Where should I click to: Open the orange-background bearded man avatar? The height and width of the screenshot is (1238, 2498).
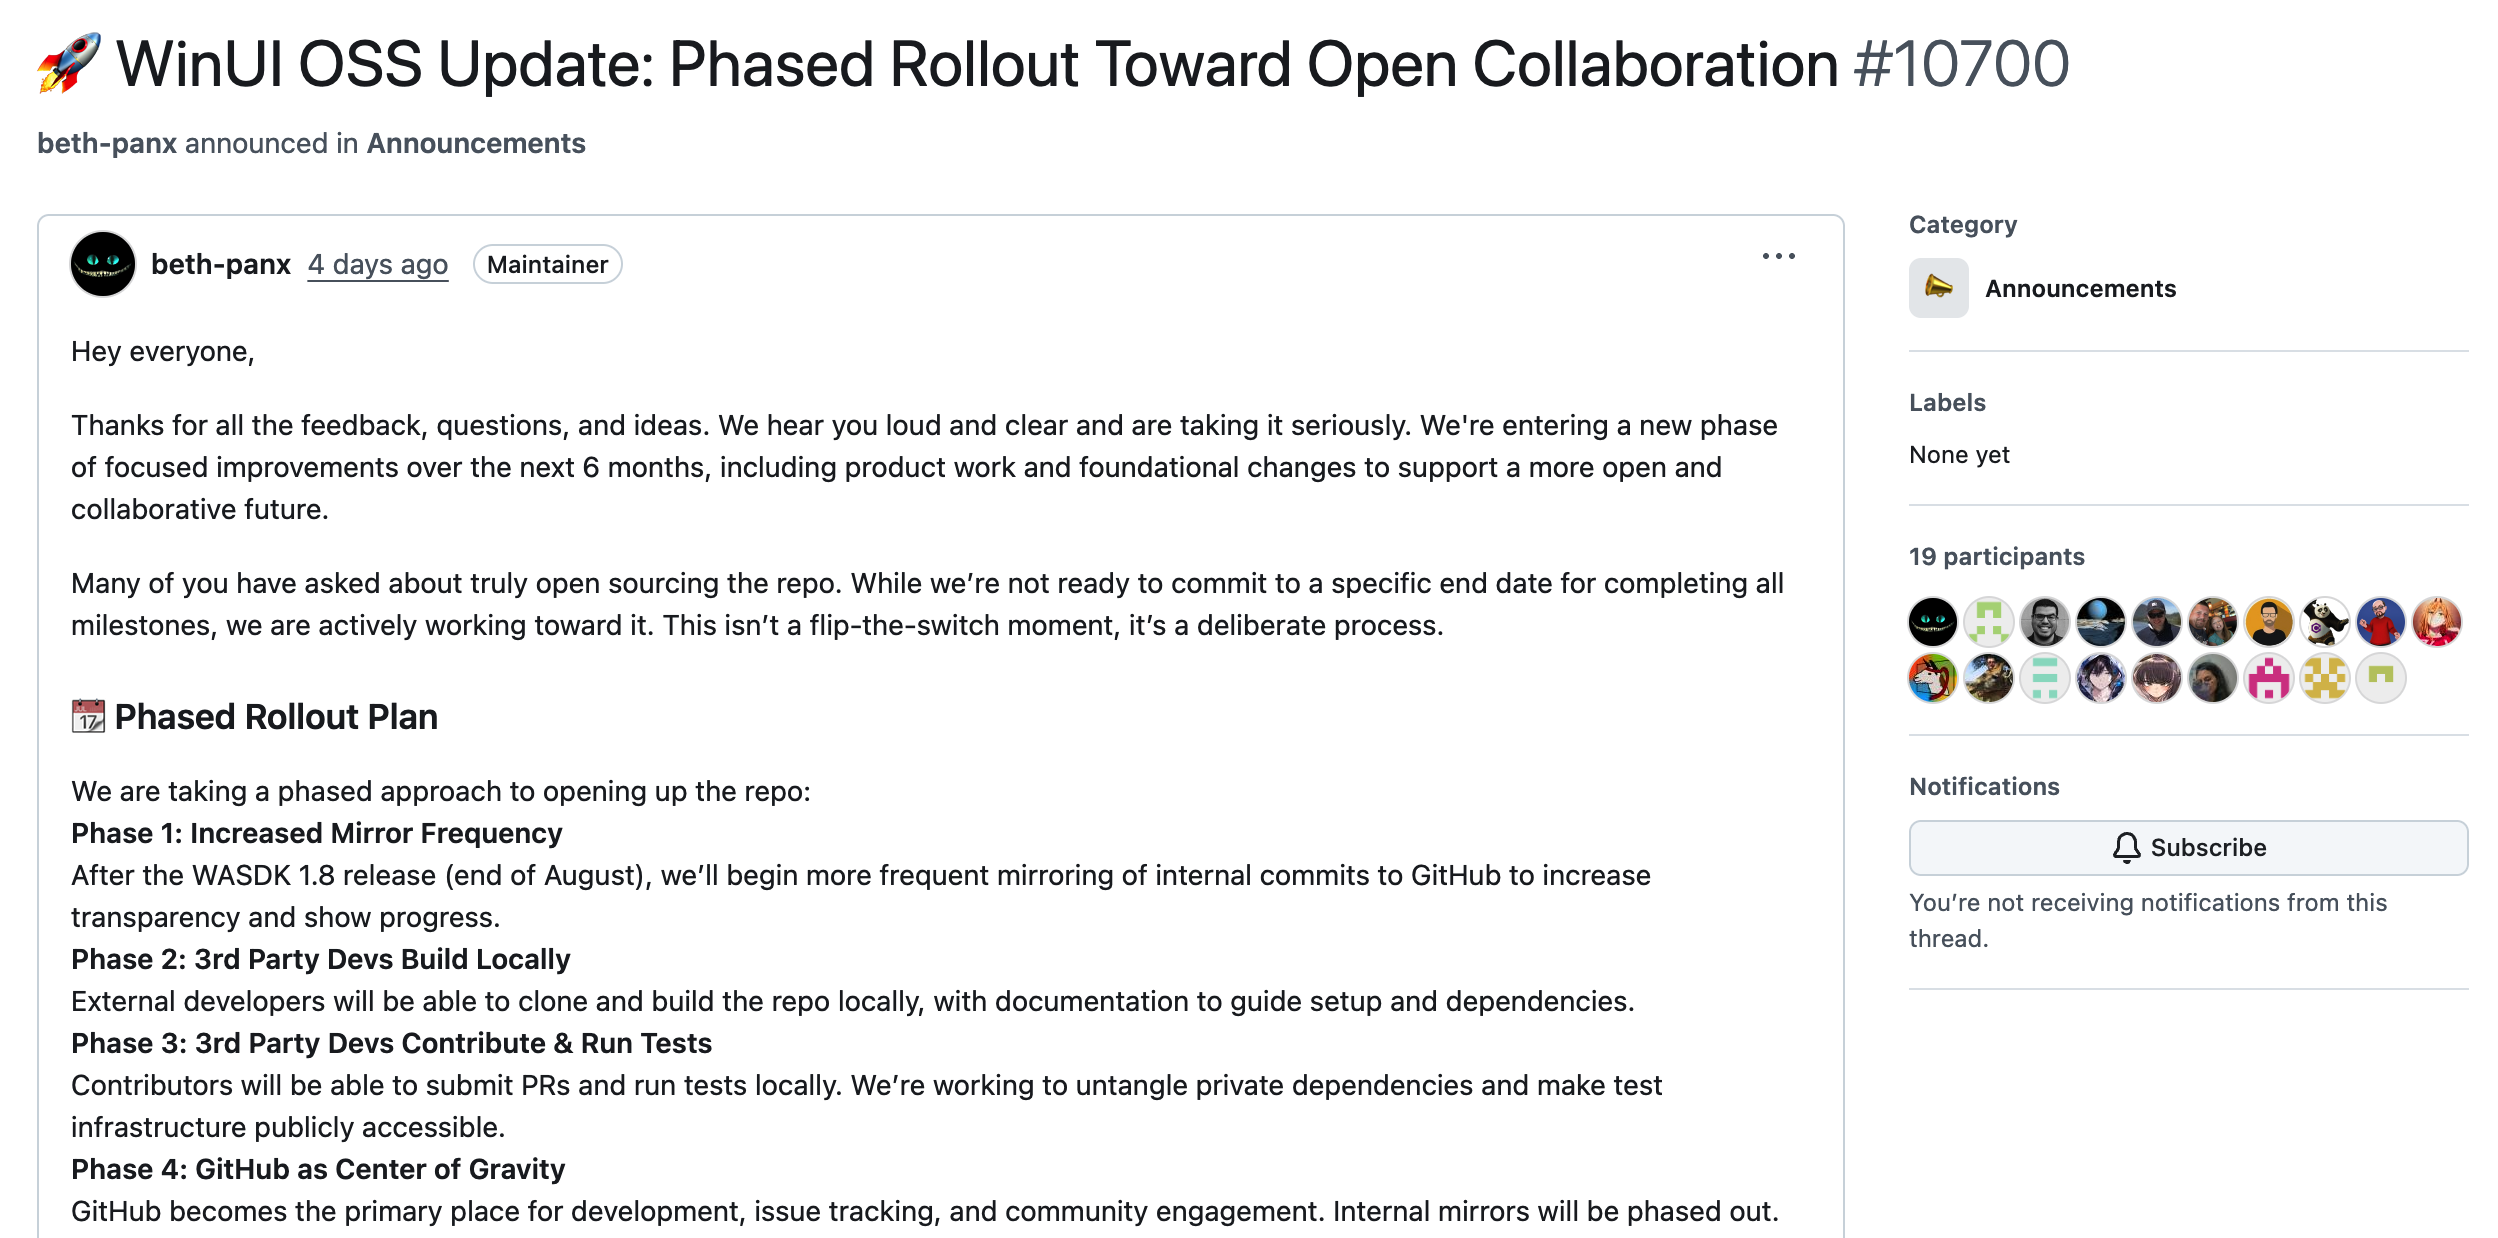click(x=2269, y=622)
